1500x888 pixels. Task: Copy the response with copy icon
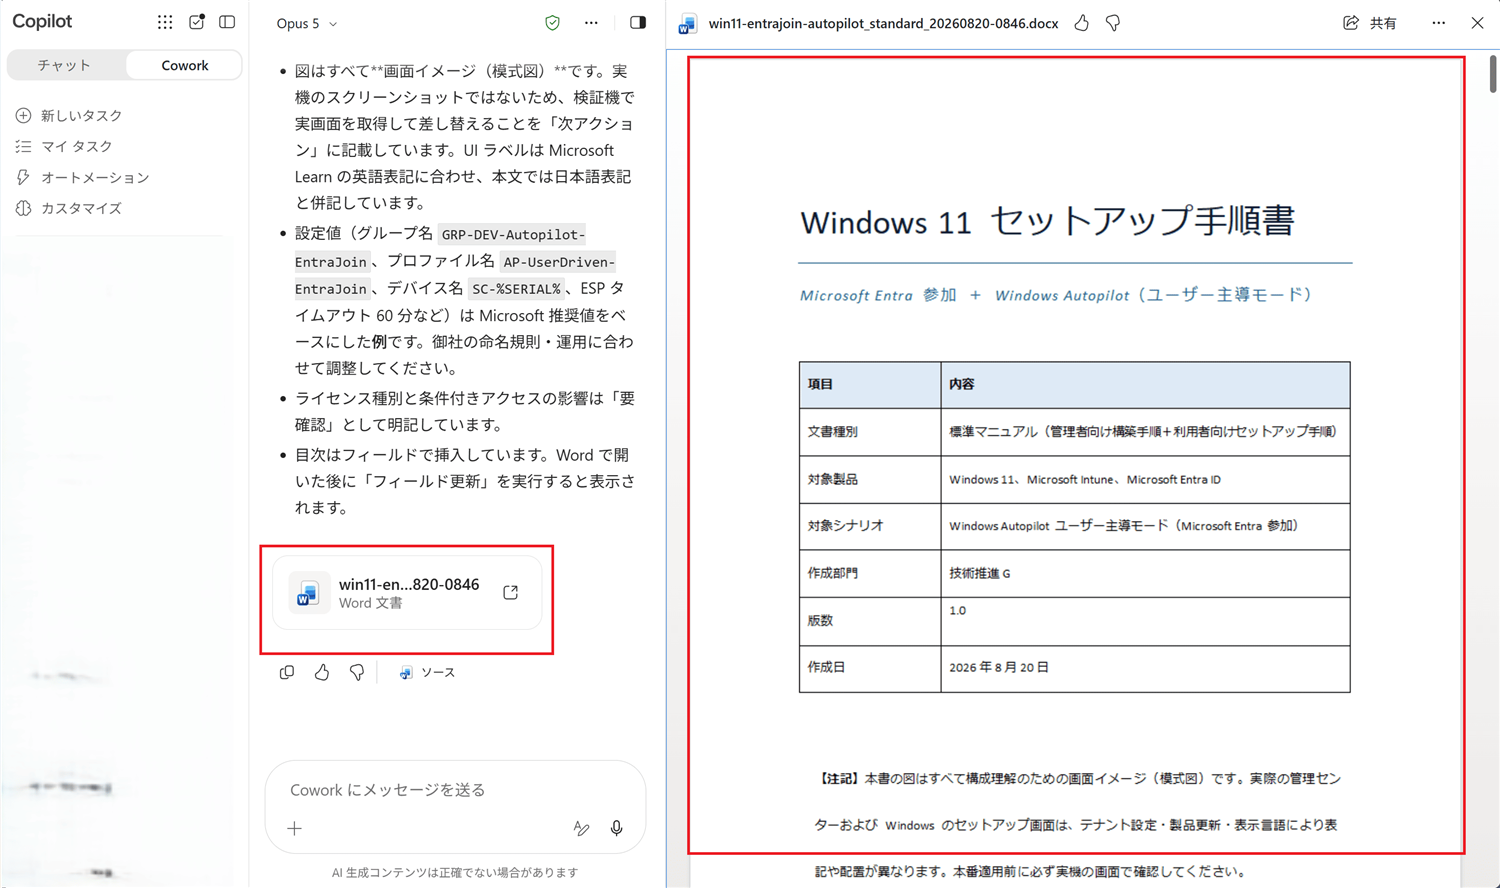pos(287,672)
